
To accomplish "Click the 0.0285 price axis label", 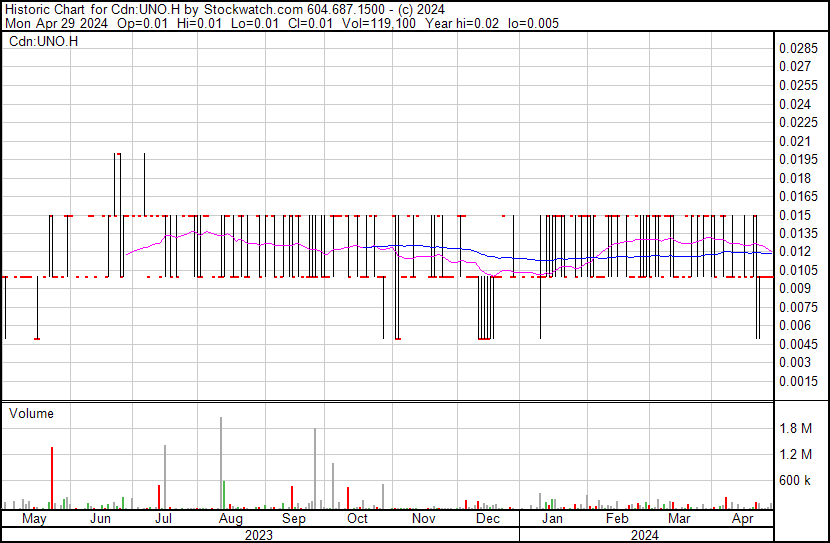I will [799, 48].
